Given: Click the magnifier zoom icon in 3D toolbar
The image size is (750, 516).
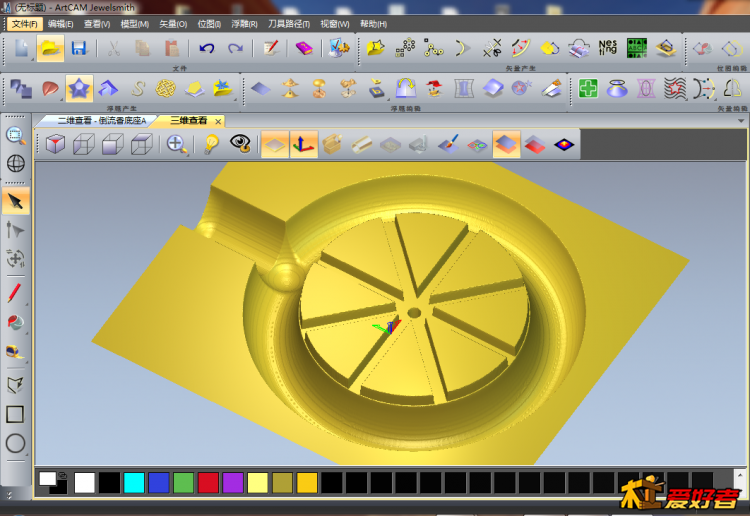Looking at the screenshot, I should [177, 144].
